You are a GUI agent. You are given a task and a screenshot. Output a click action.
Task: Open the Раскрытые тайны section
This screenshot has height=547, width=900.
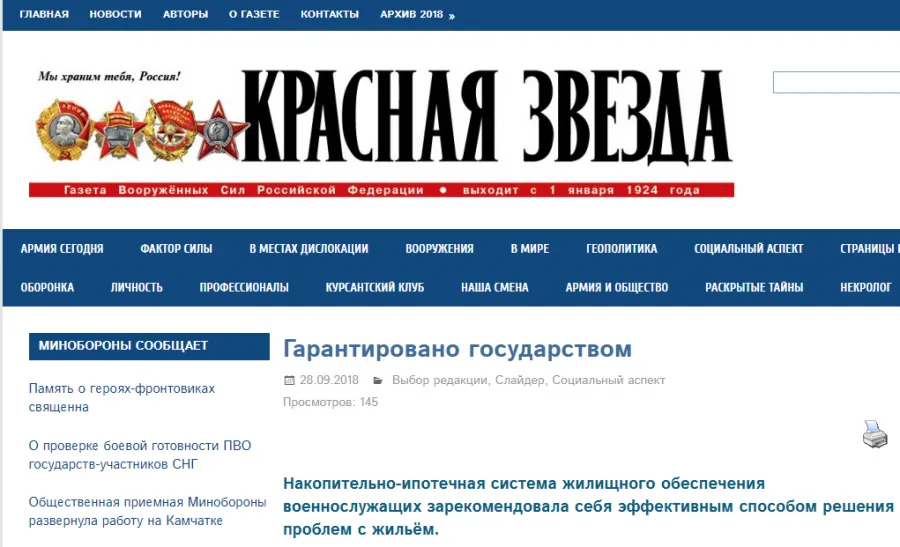[x=754, y=287]
